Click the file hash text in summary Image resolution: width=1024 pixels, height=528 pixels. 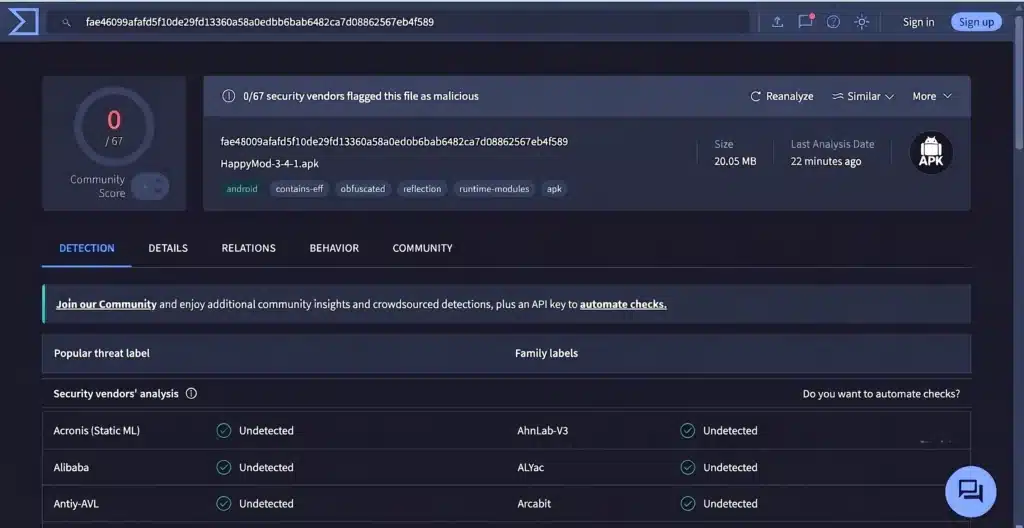click(x=394, y=141)
